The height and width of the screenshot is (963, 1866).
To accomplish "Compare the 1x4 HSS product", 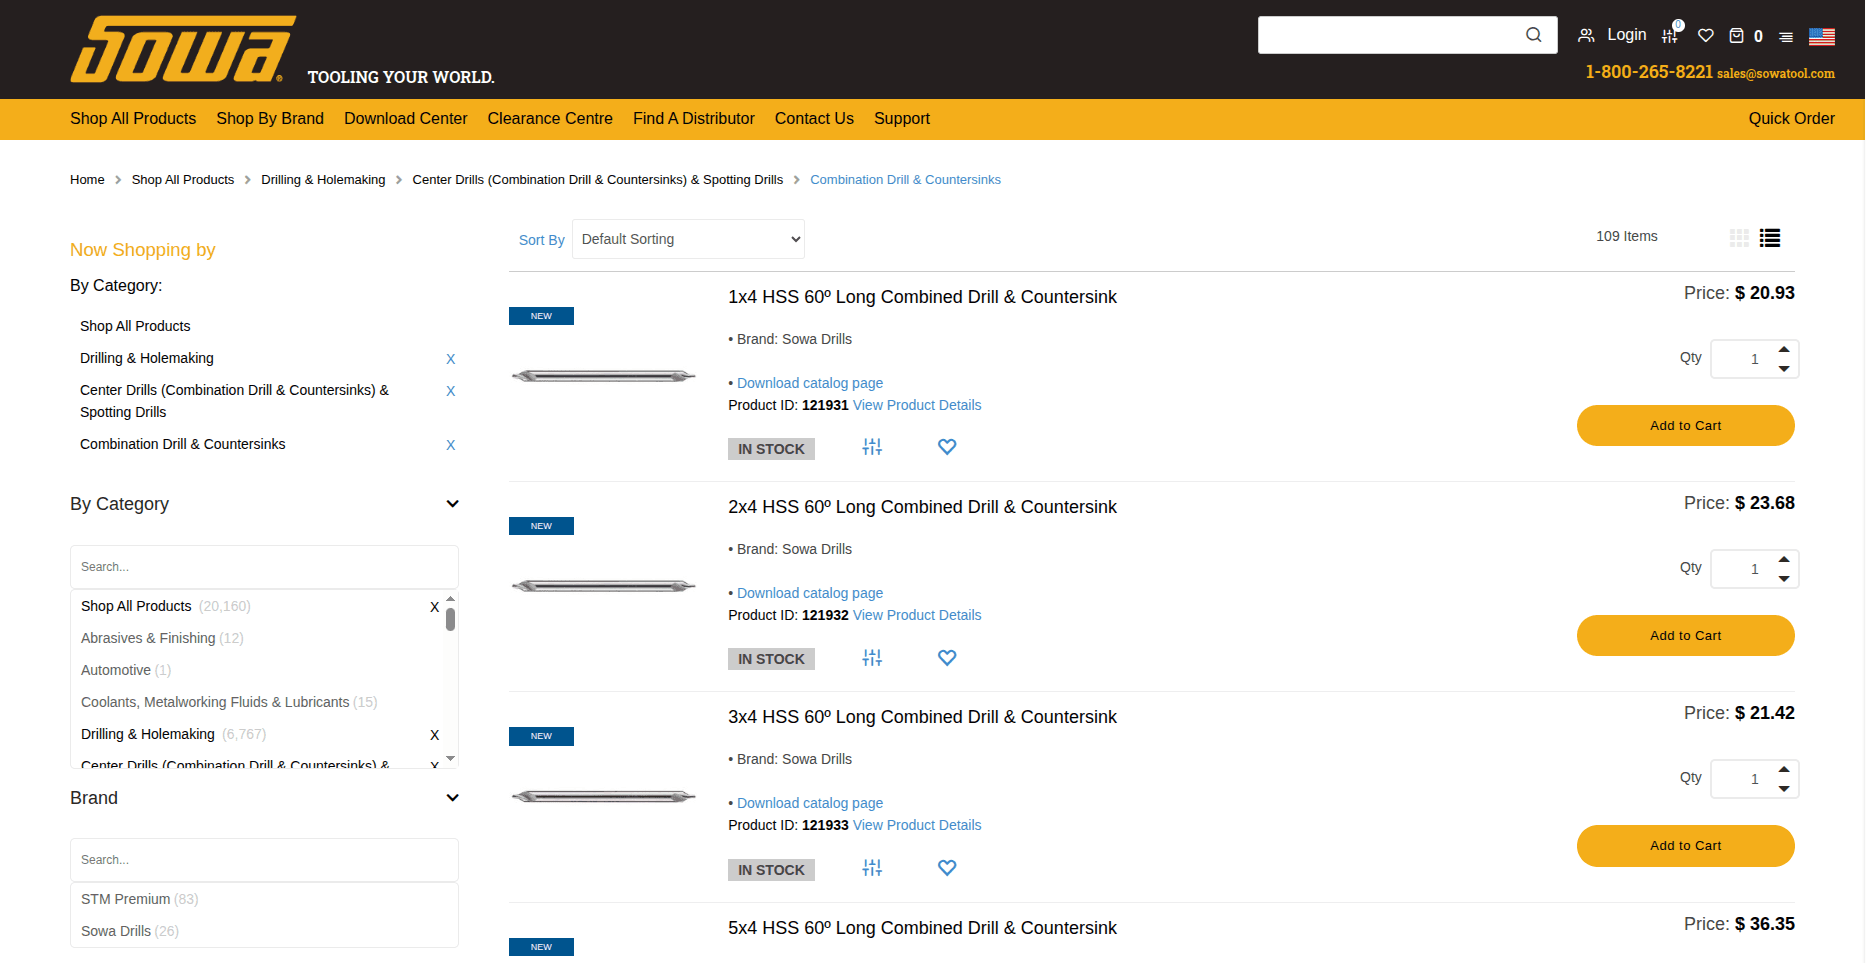I will click(x=872, y=447).
